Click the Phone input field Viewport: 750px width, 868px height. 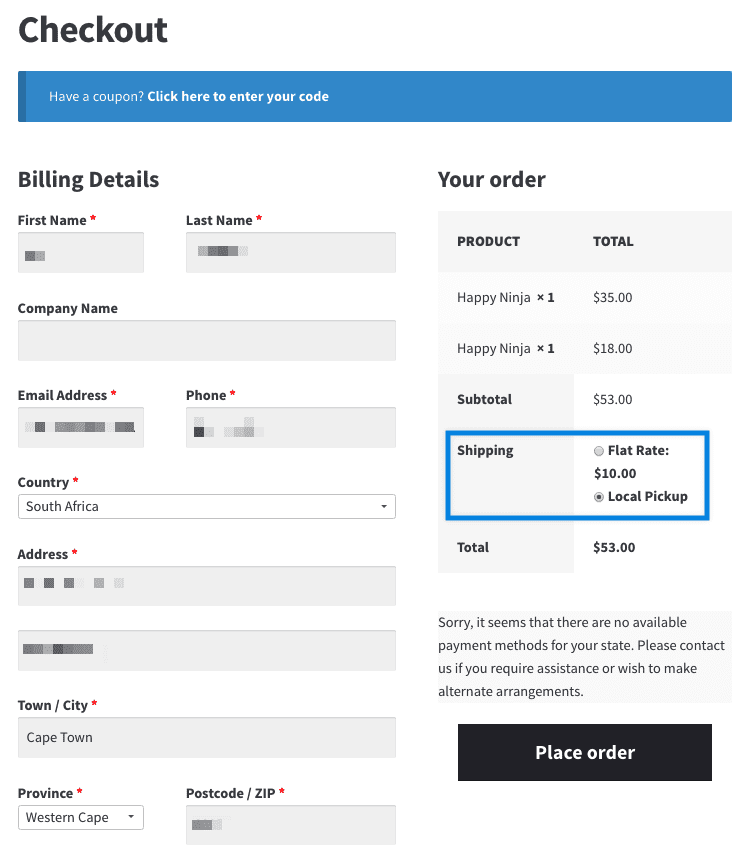(x=290, y=427)
